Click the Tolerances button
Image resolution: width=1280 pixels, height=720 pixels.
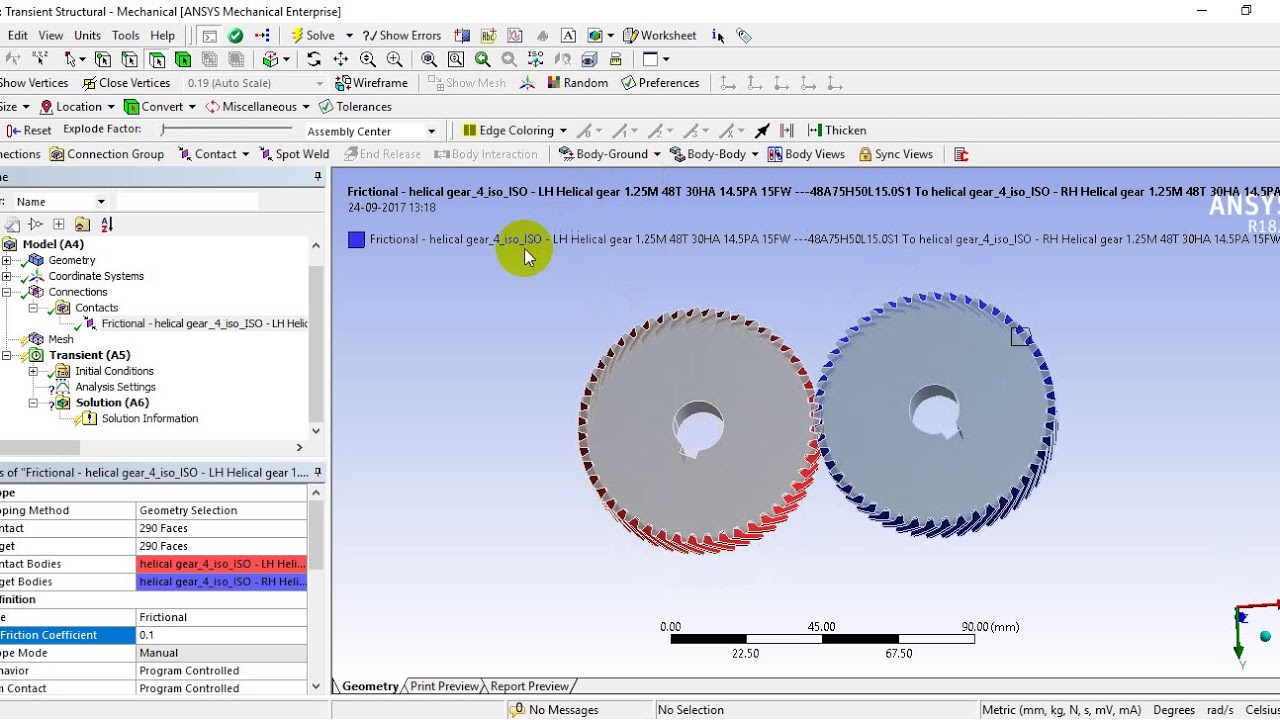point(355,107)
